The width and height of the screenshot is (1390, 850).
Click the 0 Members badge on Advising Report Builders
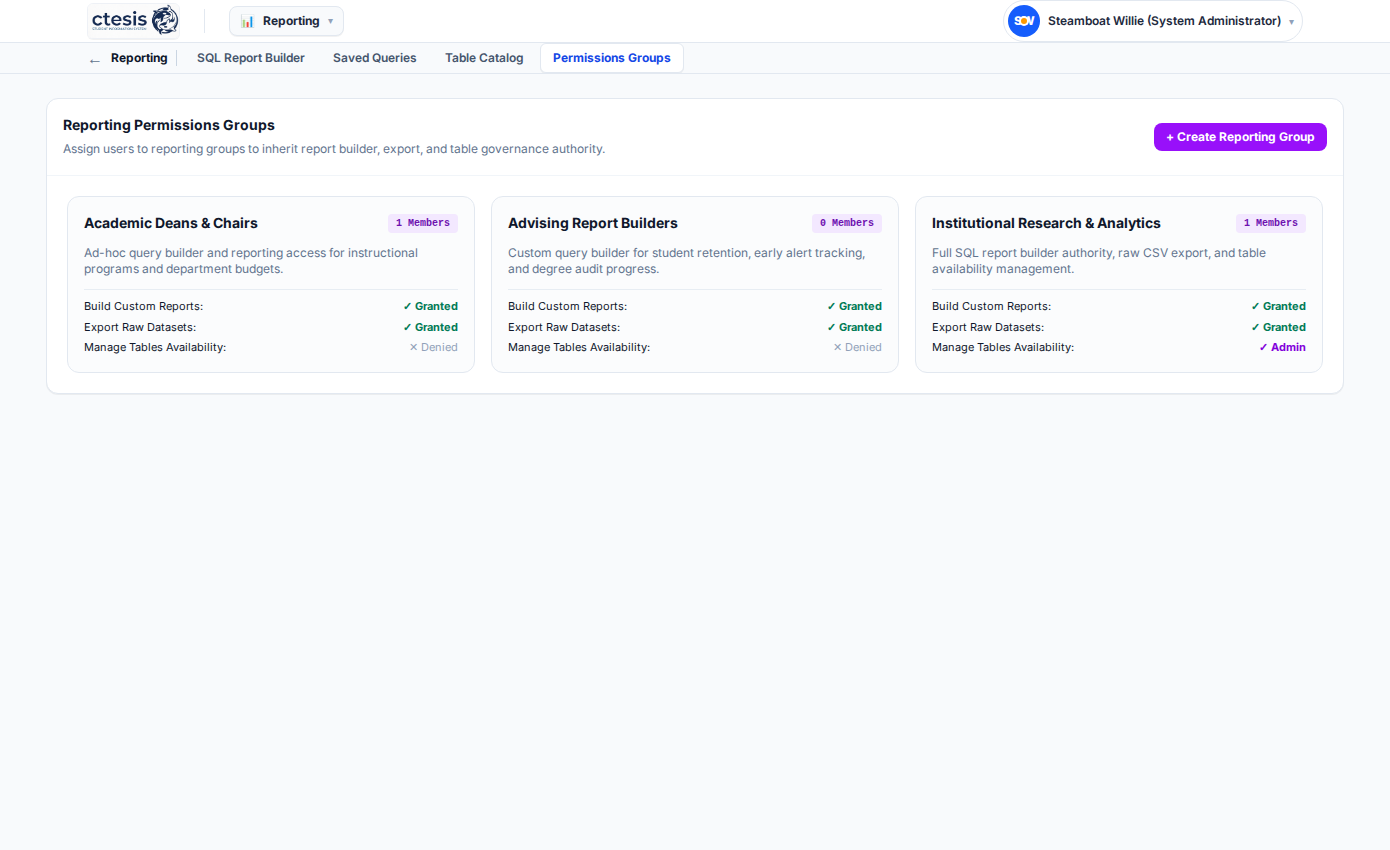[847, 223]
